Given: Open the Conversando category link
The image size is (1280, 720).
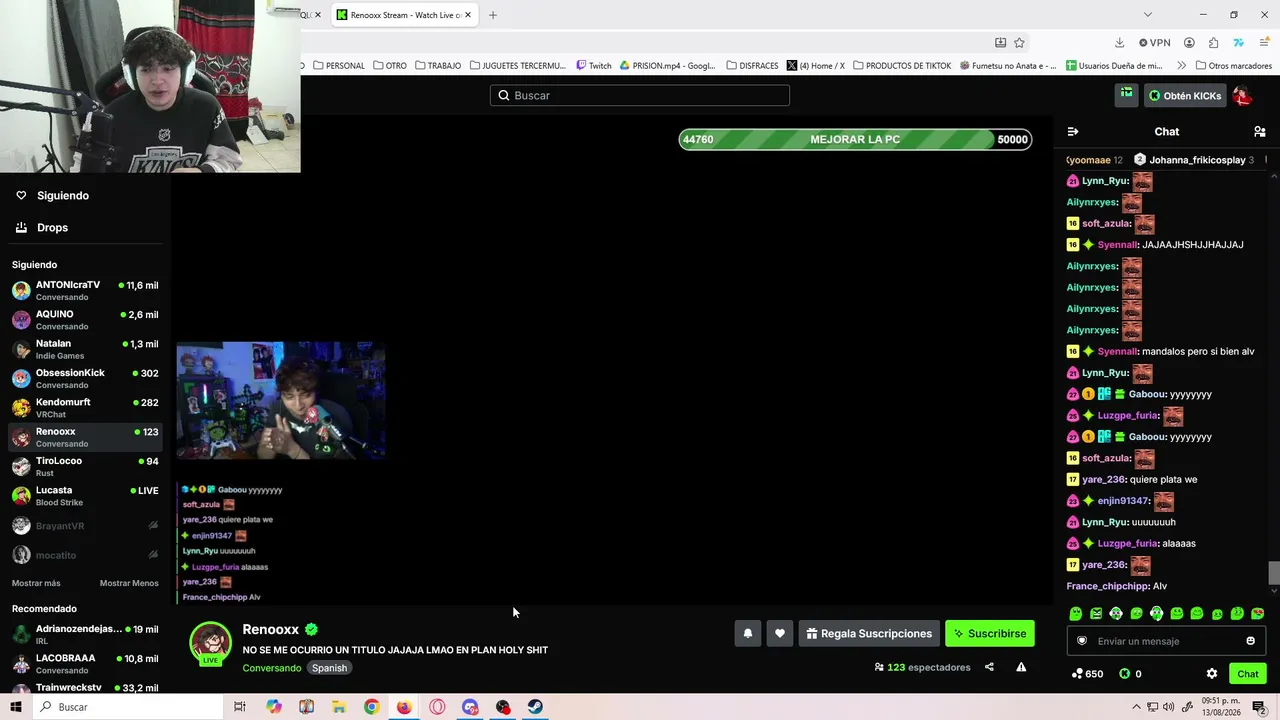Looking at the screenshot, I should (x=272, y=668).
